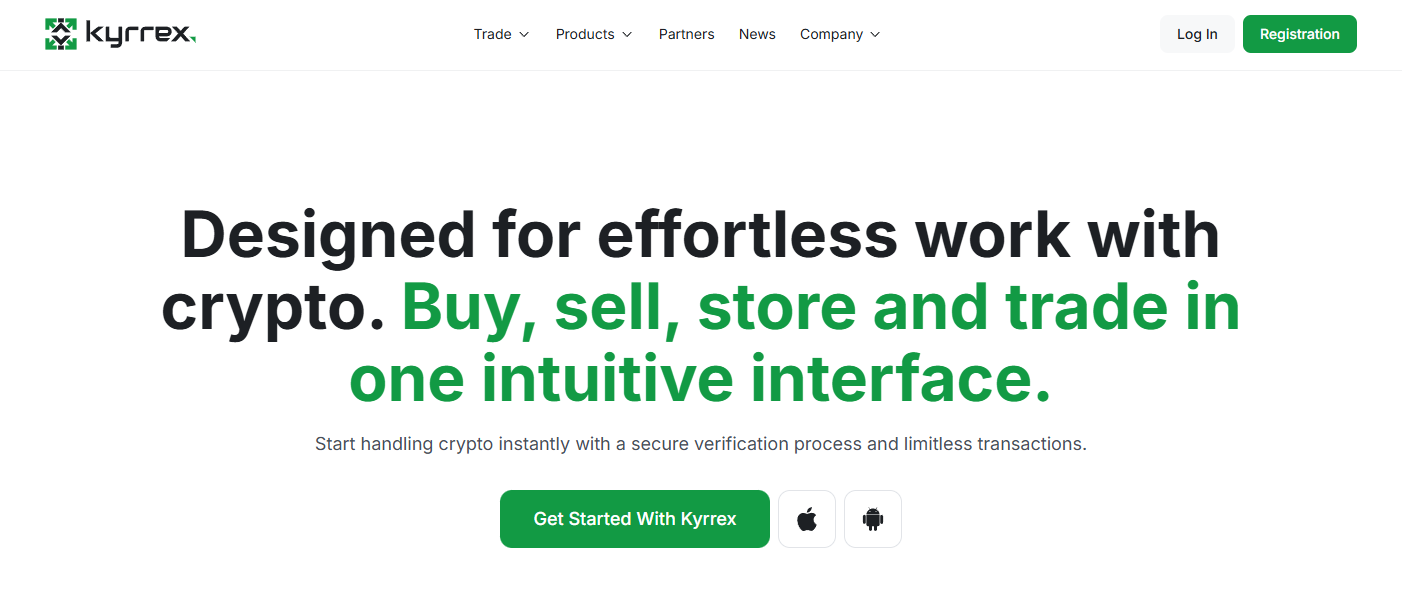Expand the chevron next to Products

tap(627, 35)
